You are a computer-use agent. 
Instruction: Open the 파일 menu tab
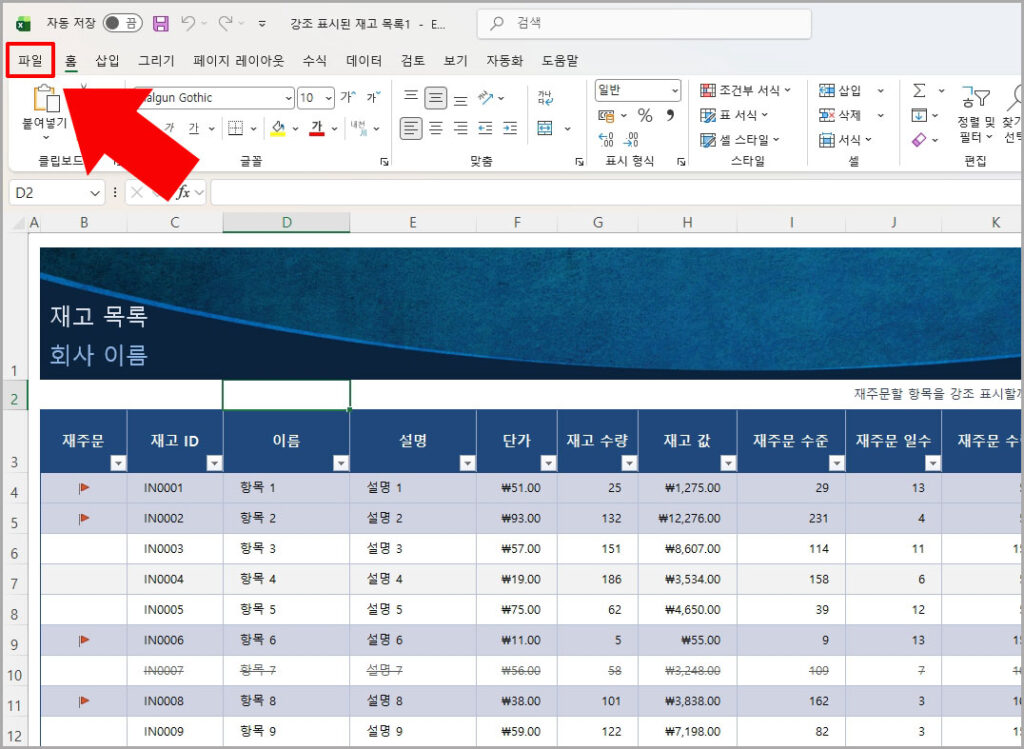30,61
